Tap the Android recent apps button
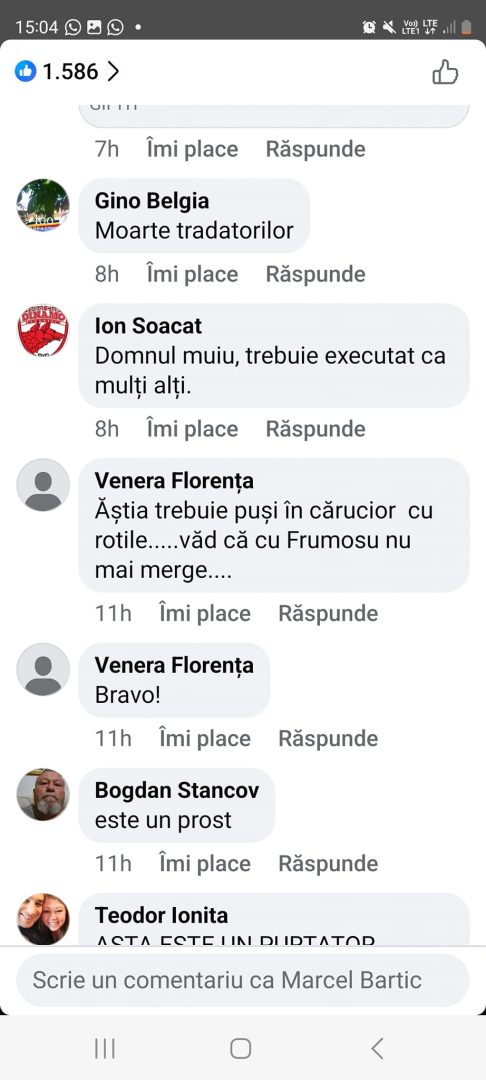The height and width of the screenshot is (1080, 486). click(105, 1048)
